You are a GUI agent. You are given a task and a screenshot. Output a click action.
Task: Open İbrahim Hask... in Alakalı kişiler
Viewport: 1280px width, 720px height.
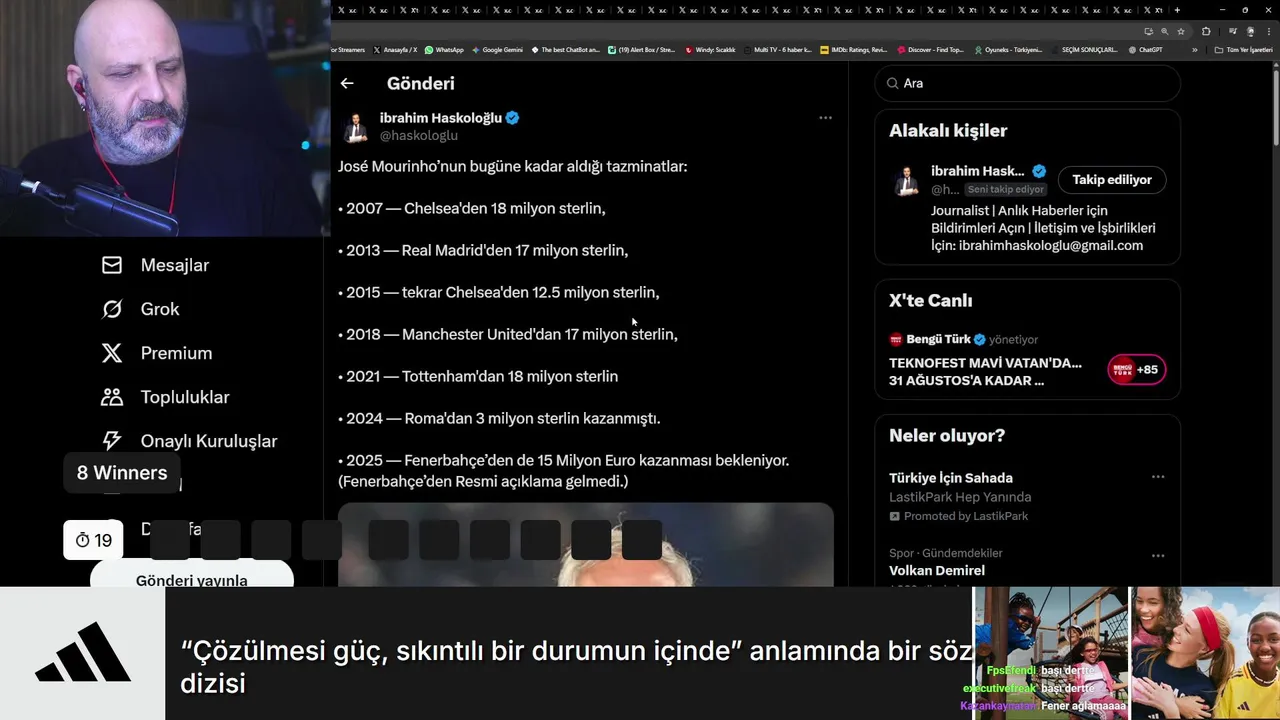(977, 171)
